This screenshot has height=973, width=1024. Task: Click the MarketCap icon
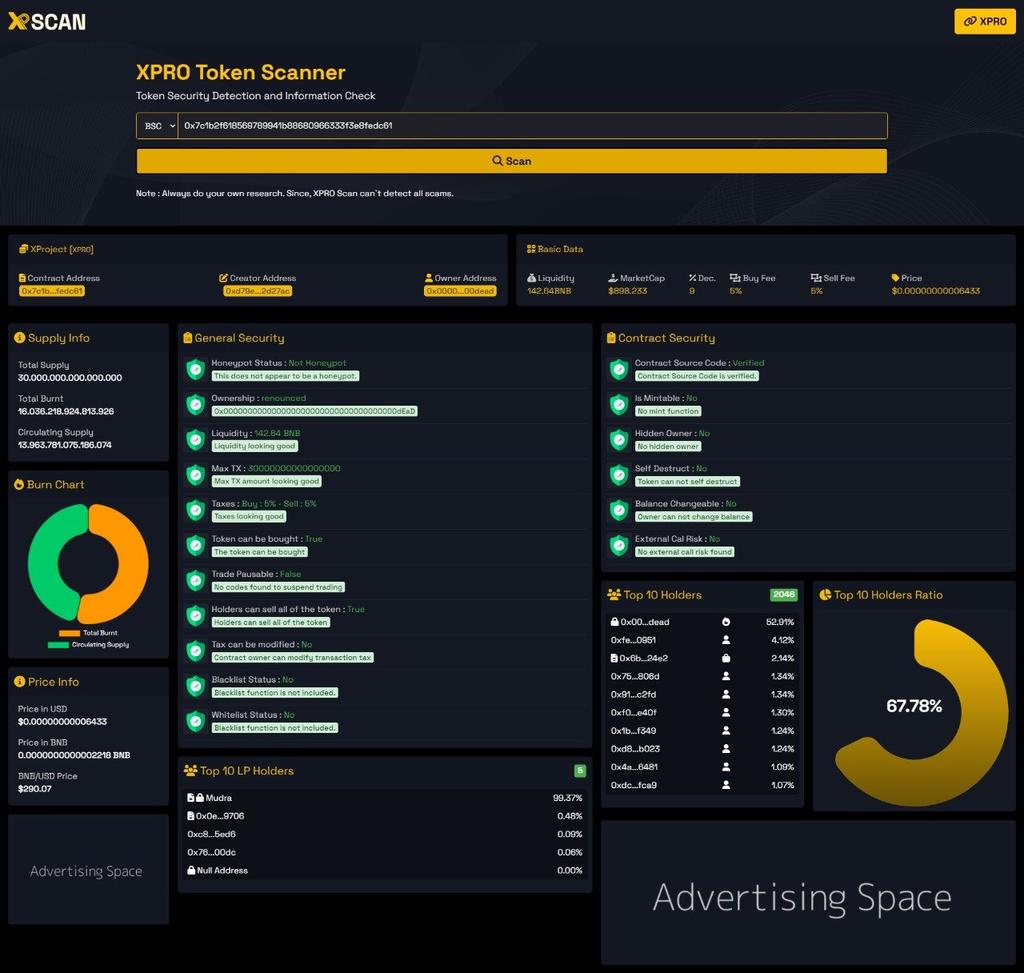tap(613, 278)
